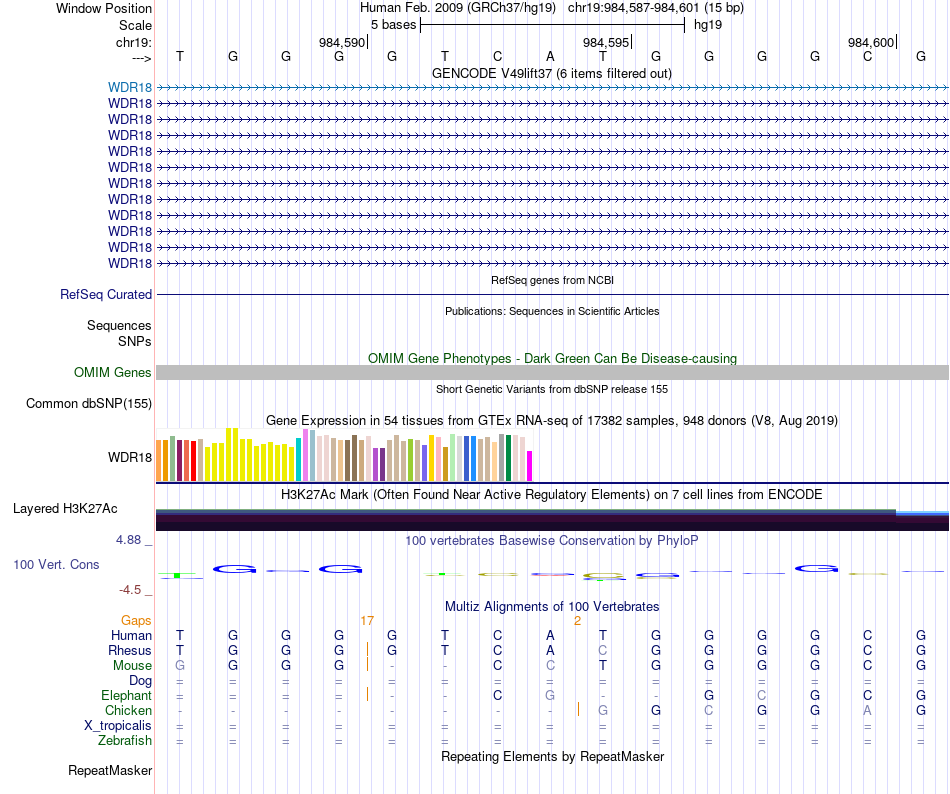Click the "Dog" species label
950x794 pixels.
(140, 680)
